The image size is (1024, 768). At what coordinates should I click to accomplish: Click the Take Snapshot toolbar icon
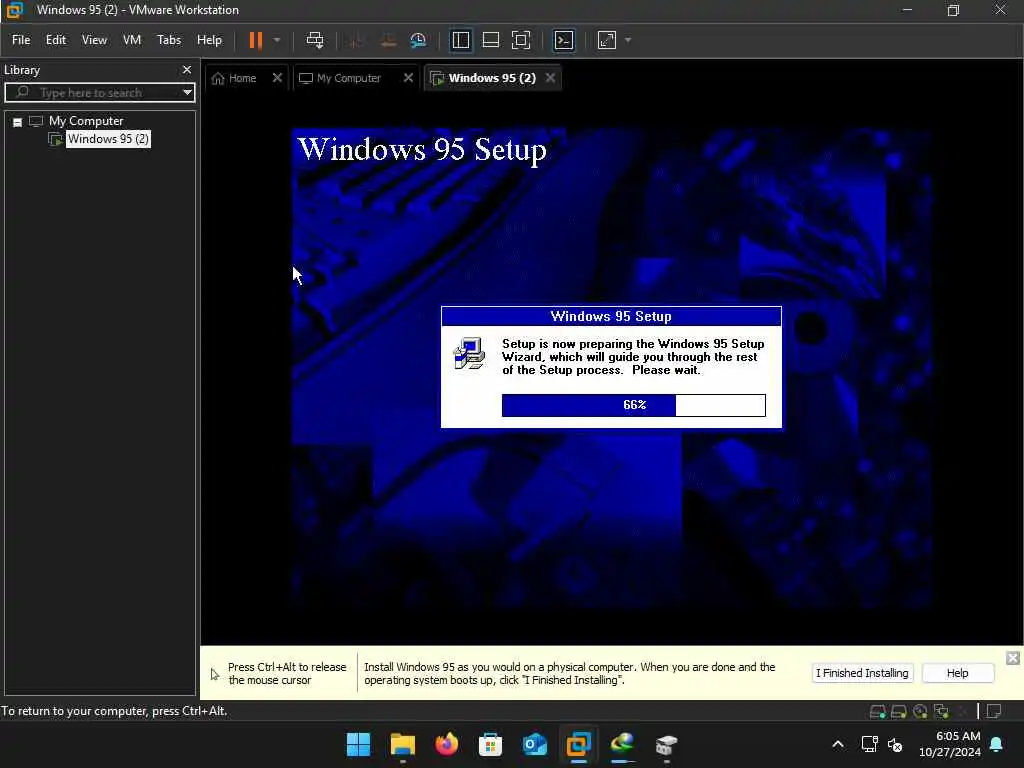357,40
